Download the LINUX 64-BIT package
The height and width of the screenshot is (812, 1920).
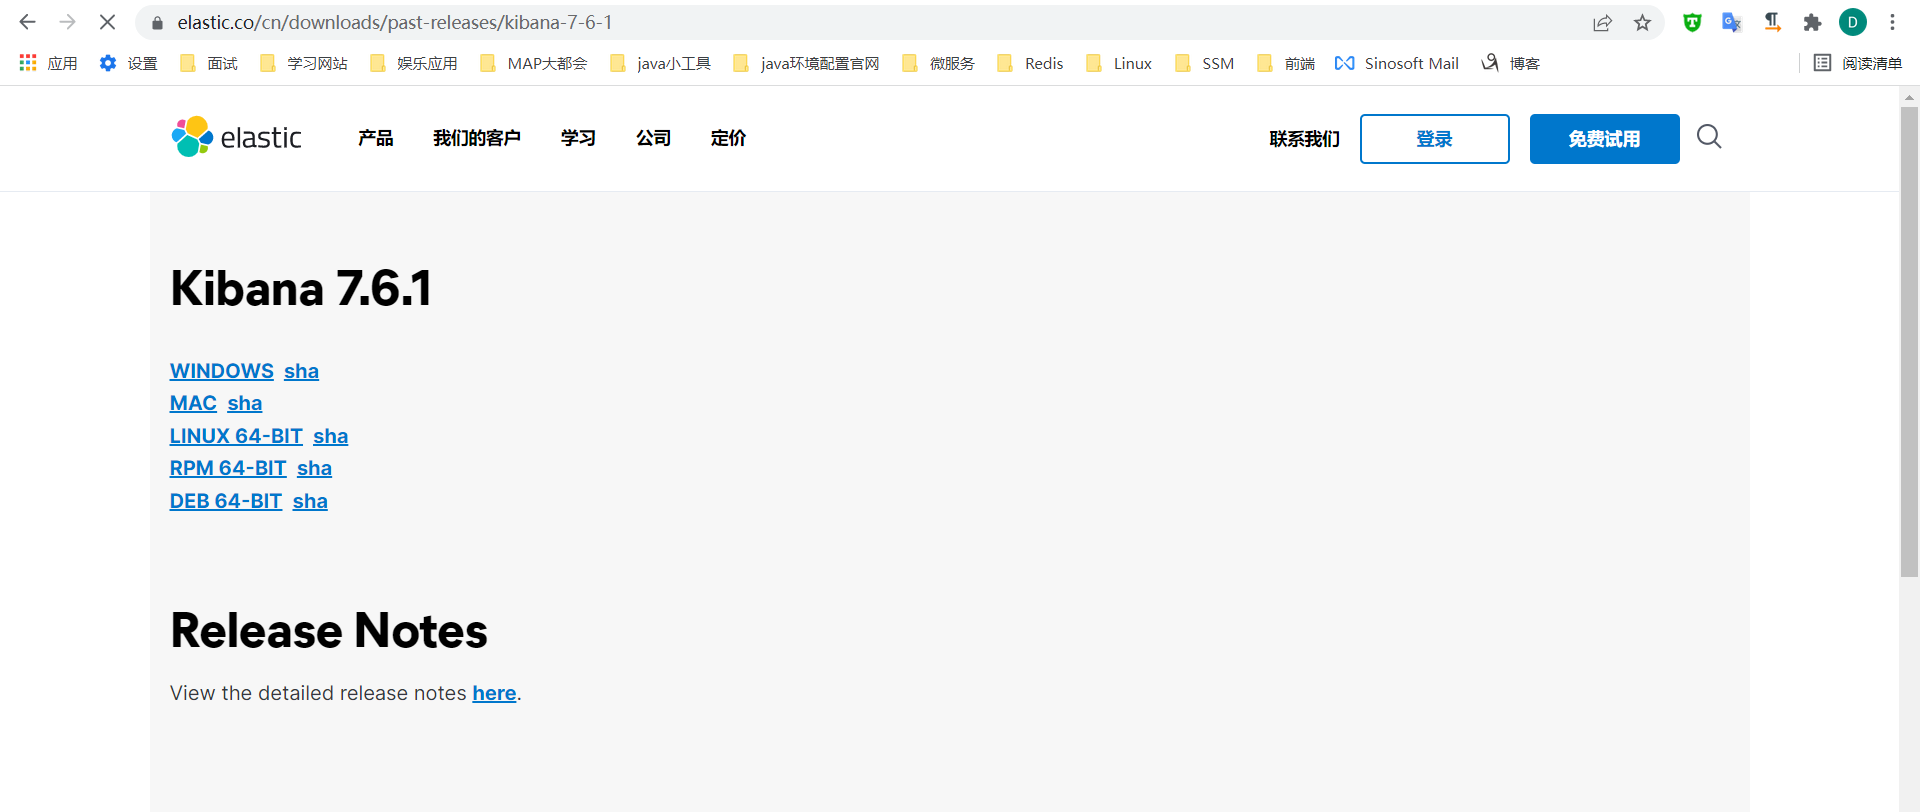click(236, 436)
